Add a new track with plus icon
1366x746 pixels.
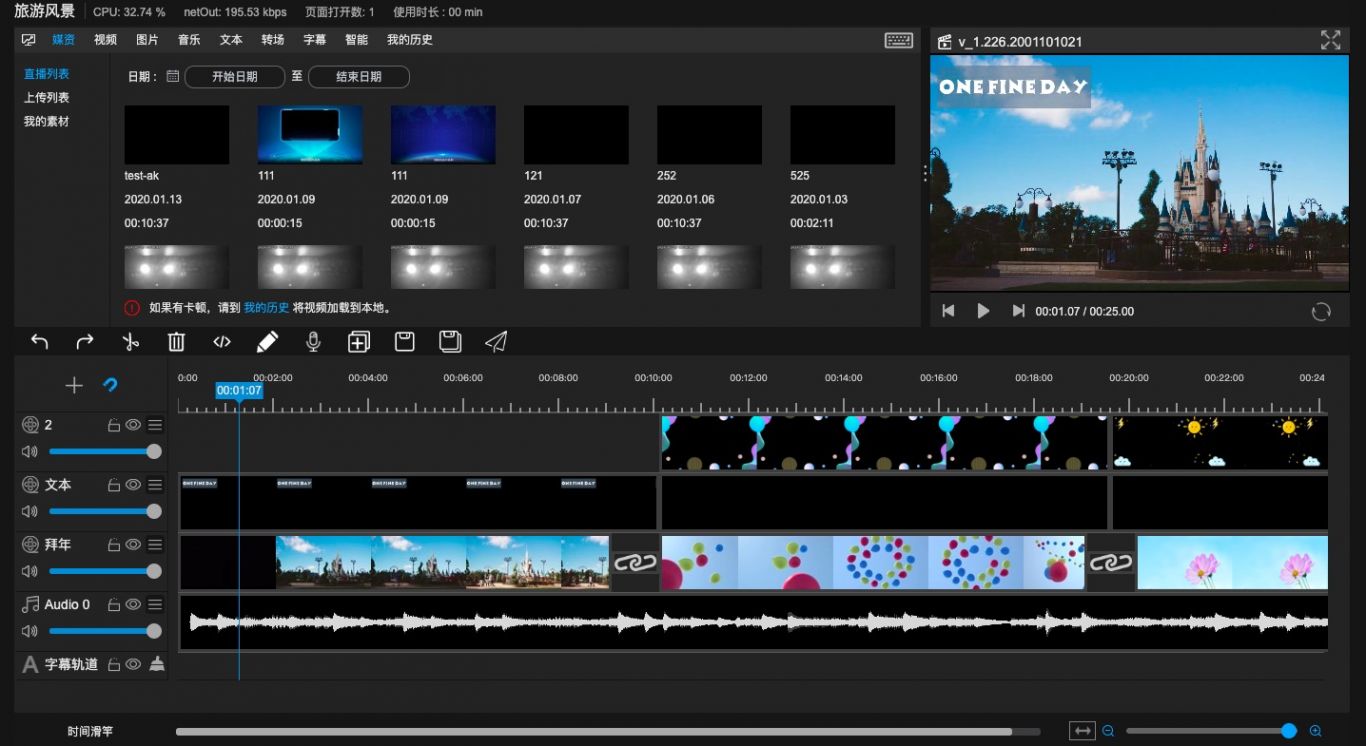click(x=74, y=385)
